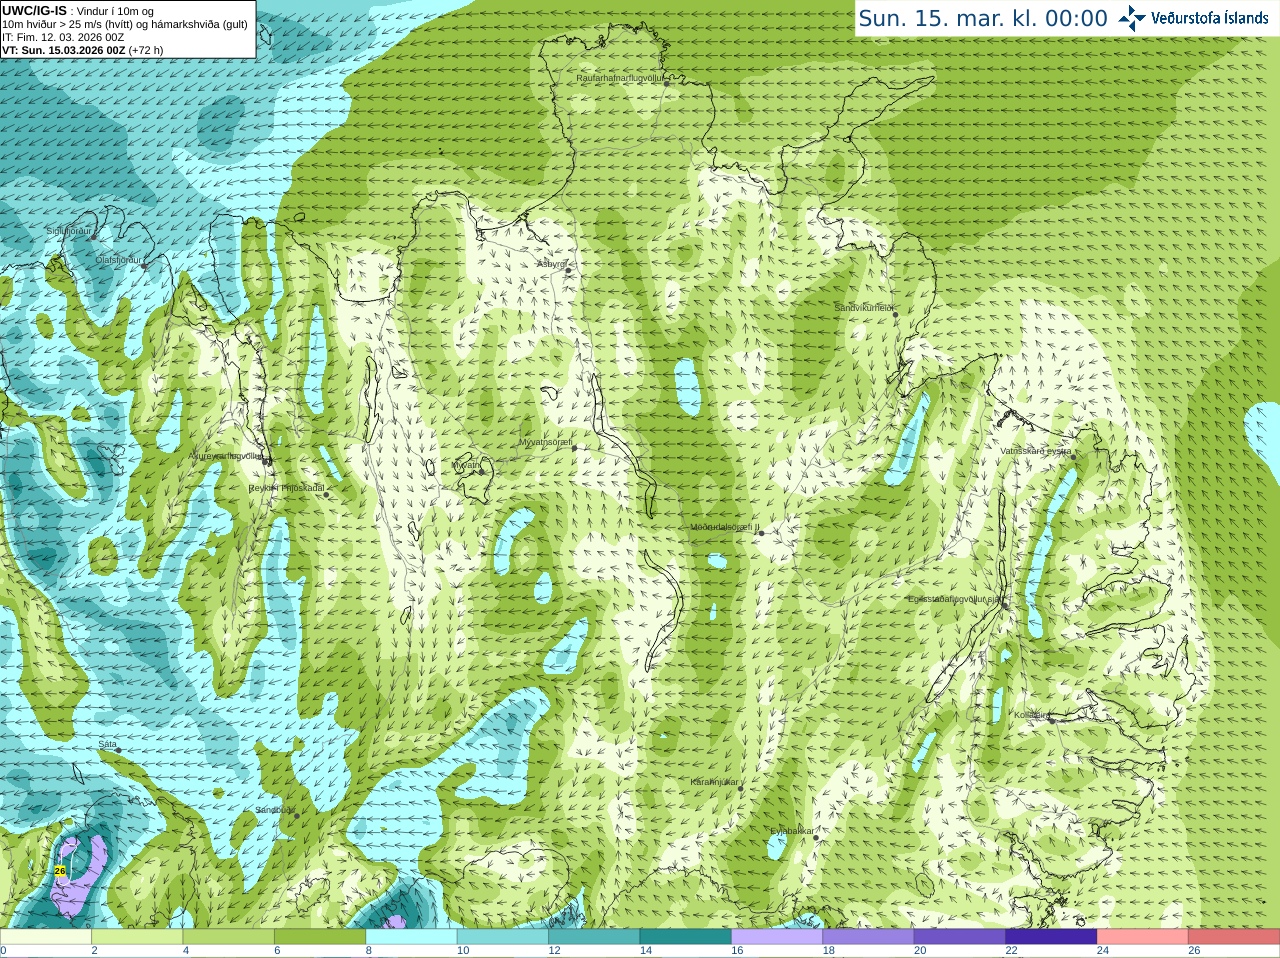
Task: Select the 16–18 m/s lavender swatch
Action: pyautogui.click(x=777, y=937)
